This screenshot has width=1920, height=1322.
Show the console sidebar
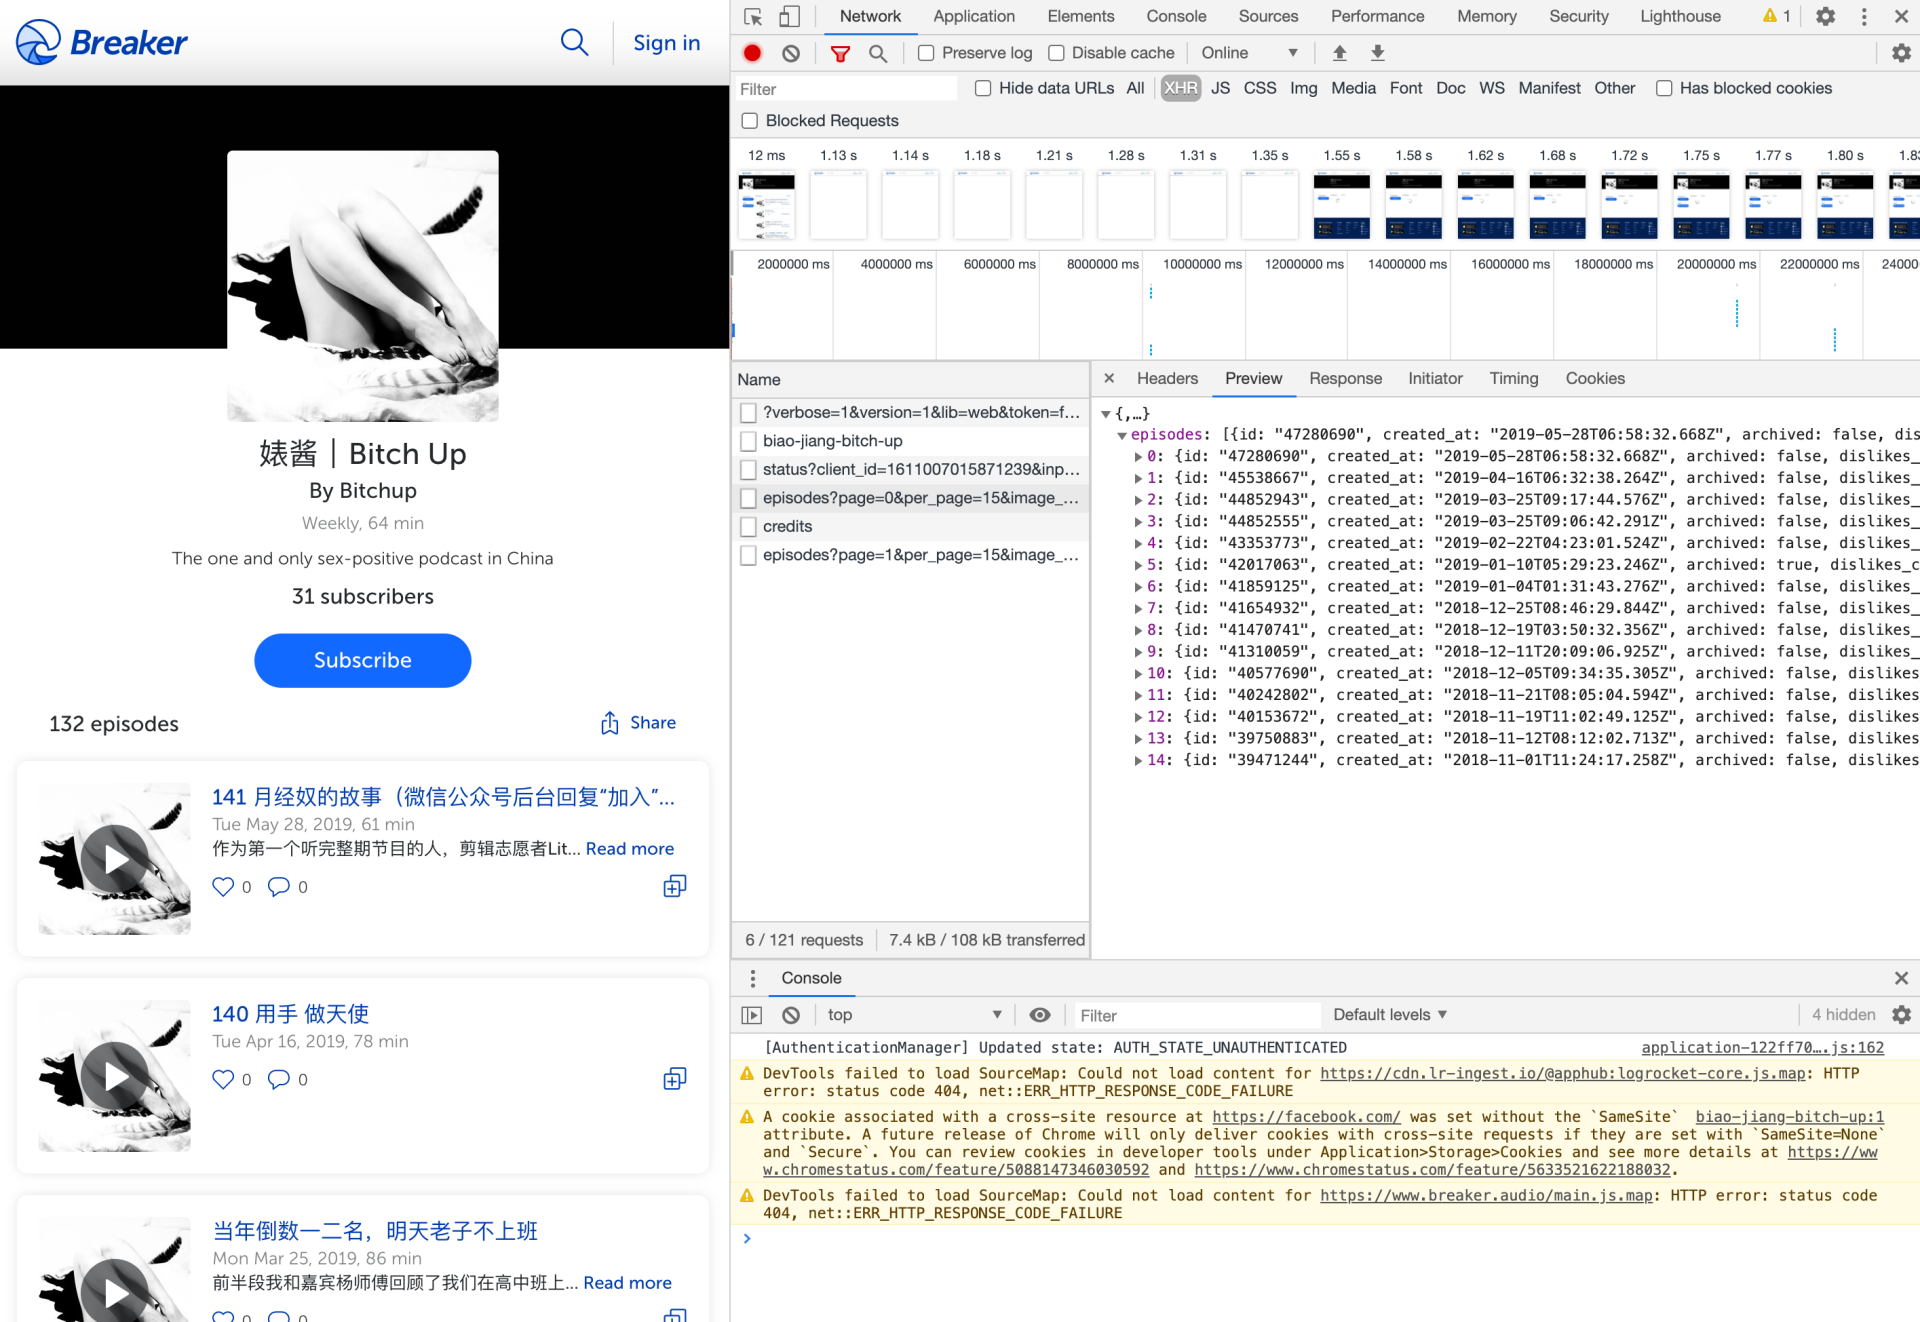752,1015
